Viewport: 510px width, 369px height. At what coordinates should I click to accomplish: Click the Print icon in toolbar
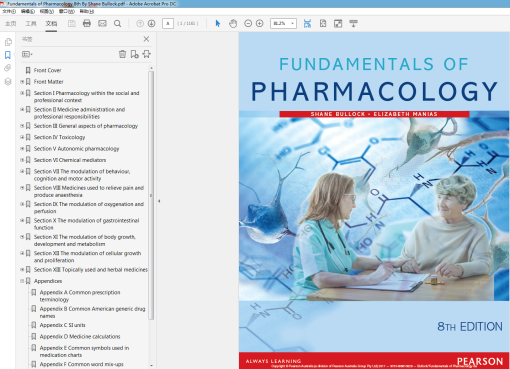click(x=87, y=23)
